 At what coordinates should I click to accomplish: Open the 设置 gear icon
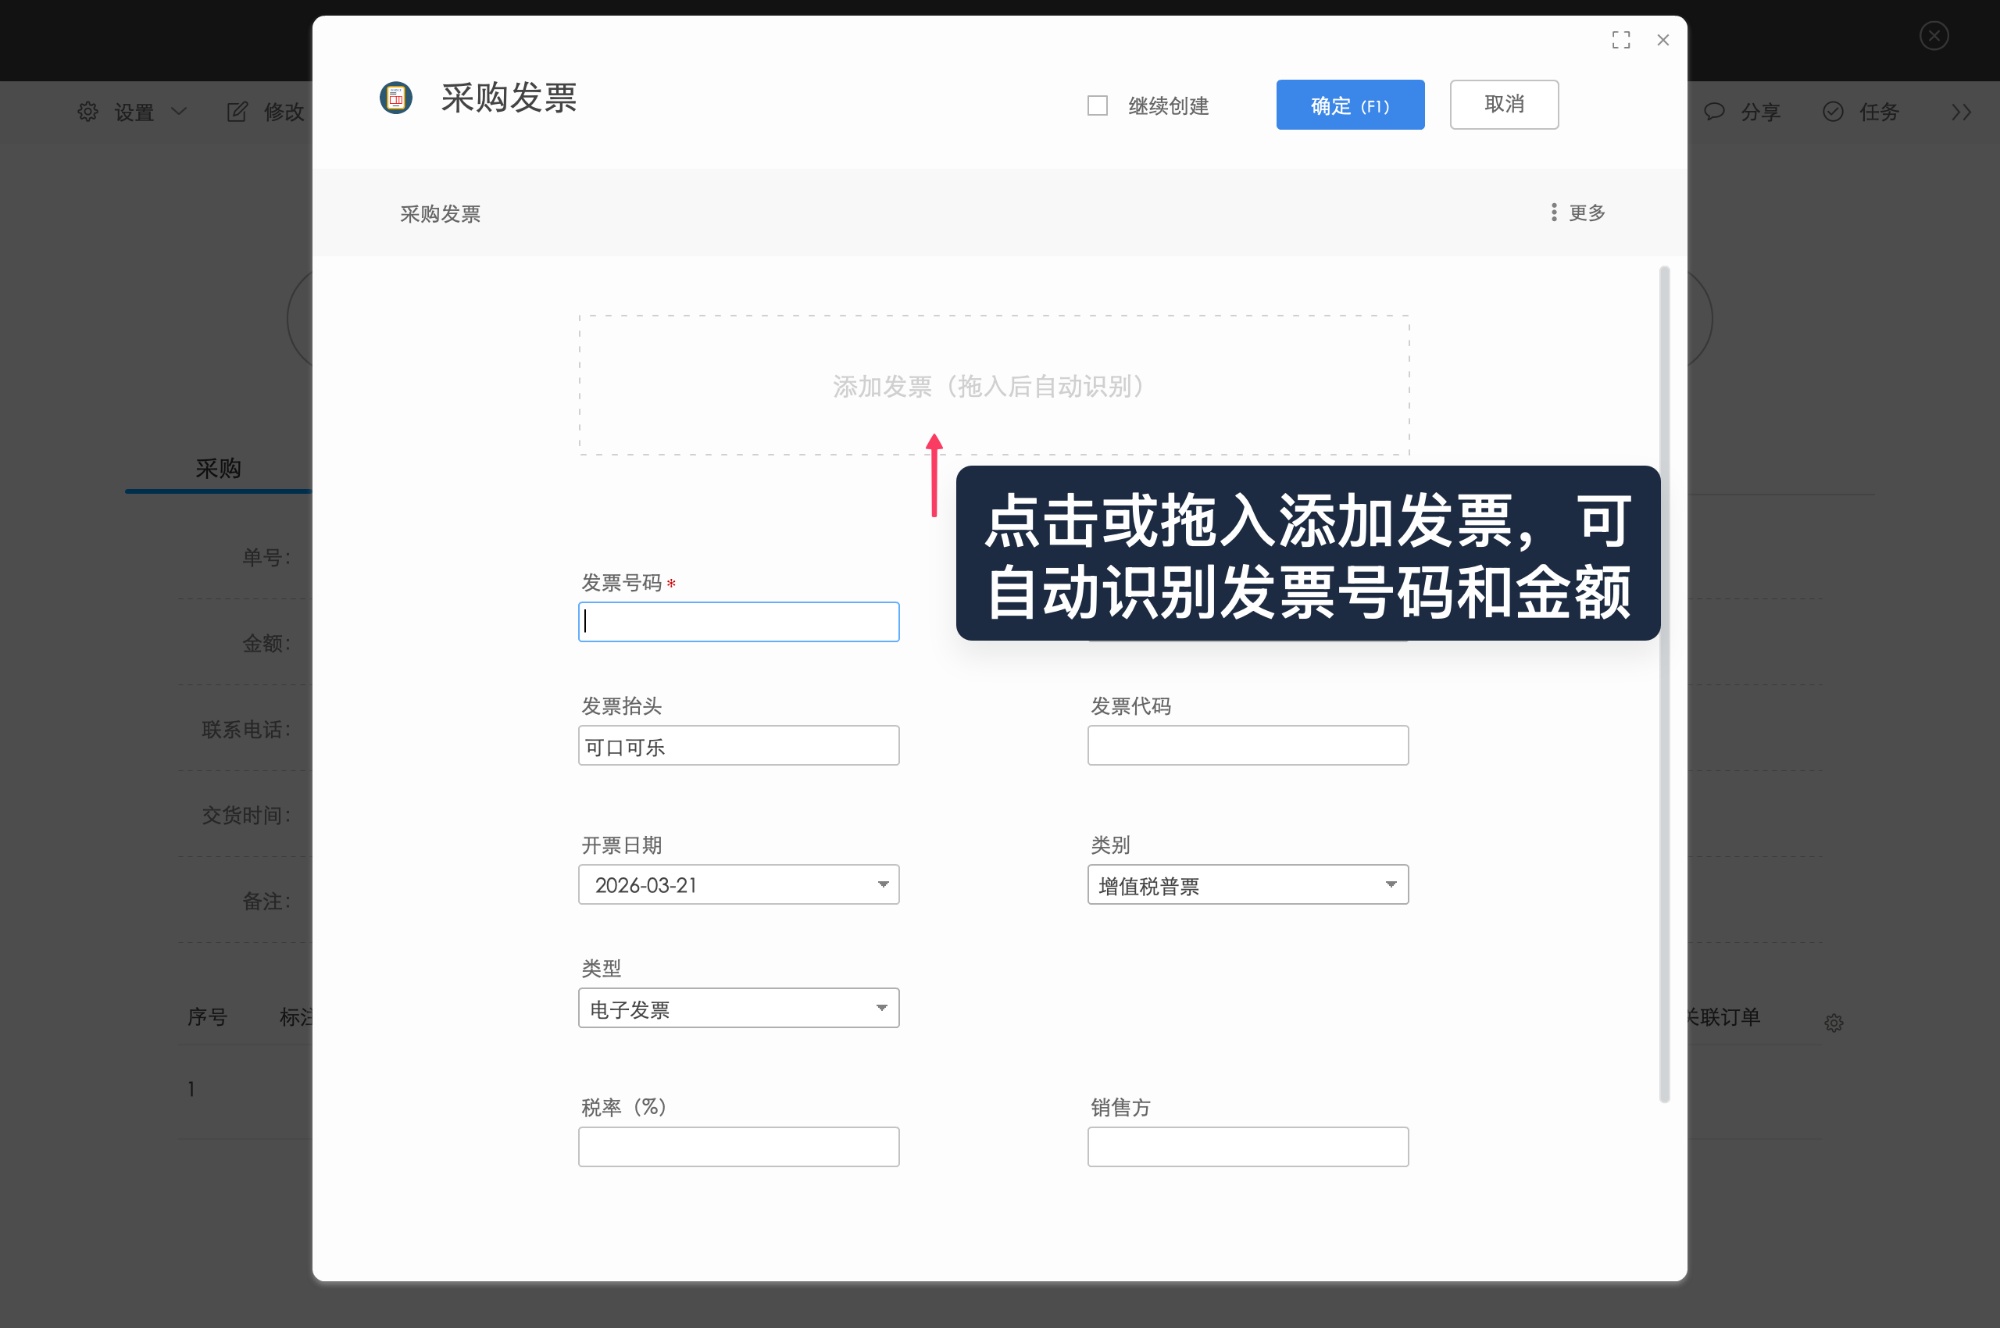[x=88, y=112]
